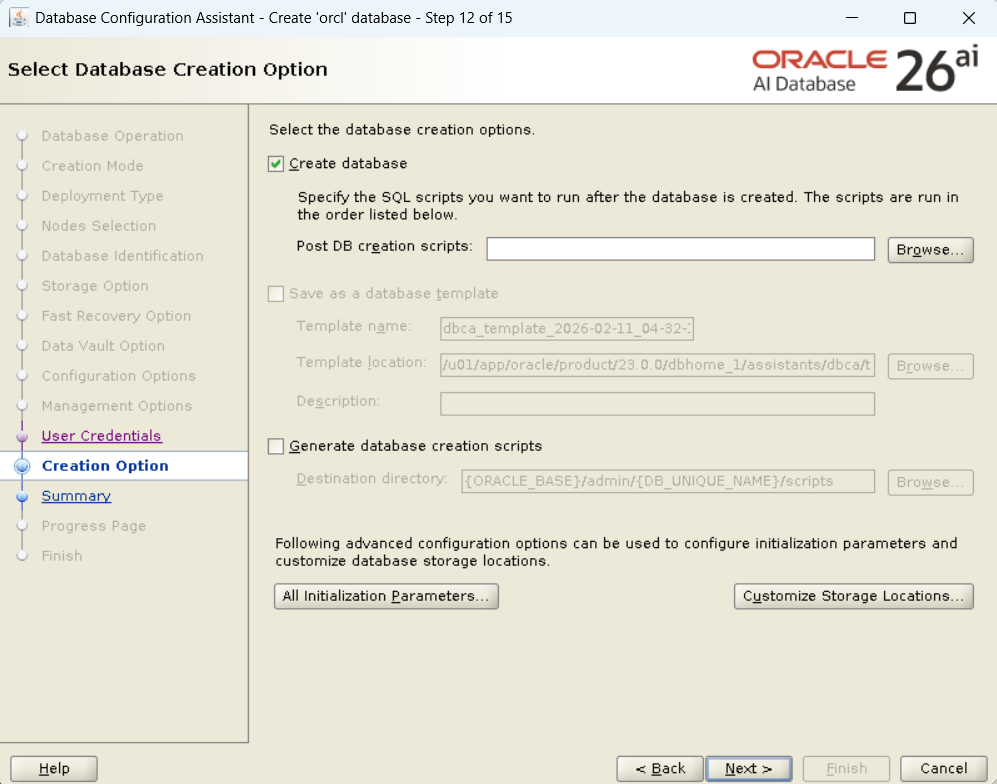Toggle Save as a database template checkbox
This screenshot has height=784, width=997.
tap(277, 294)
